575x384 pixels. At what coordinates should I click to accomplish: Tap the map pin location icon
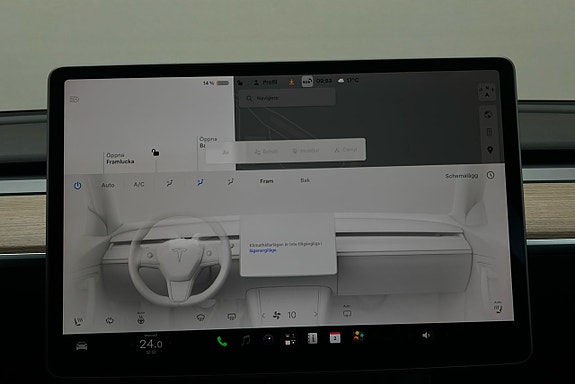click(490, 150)
